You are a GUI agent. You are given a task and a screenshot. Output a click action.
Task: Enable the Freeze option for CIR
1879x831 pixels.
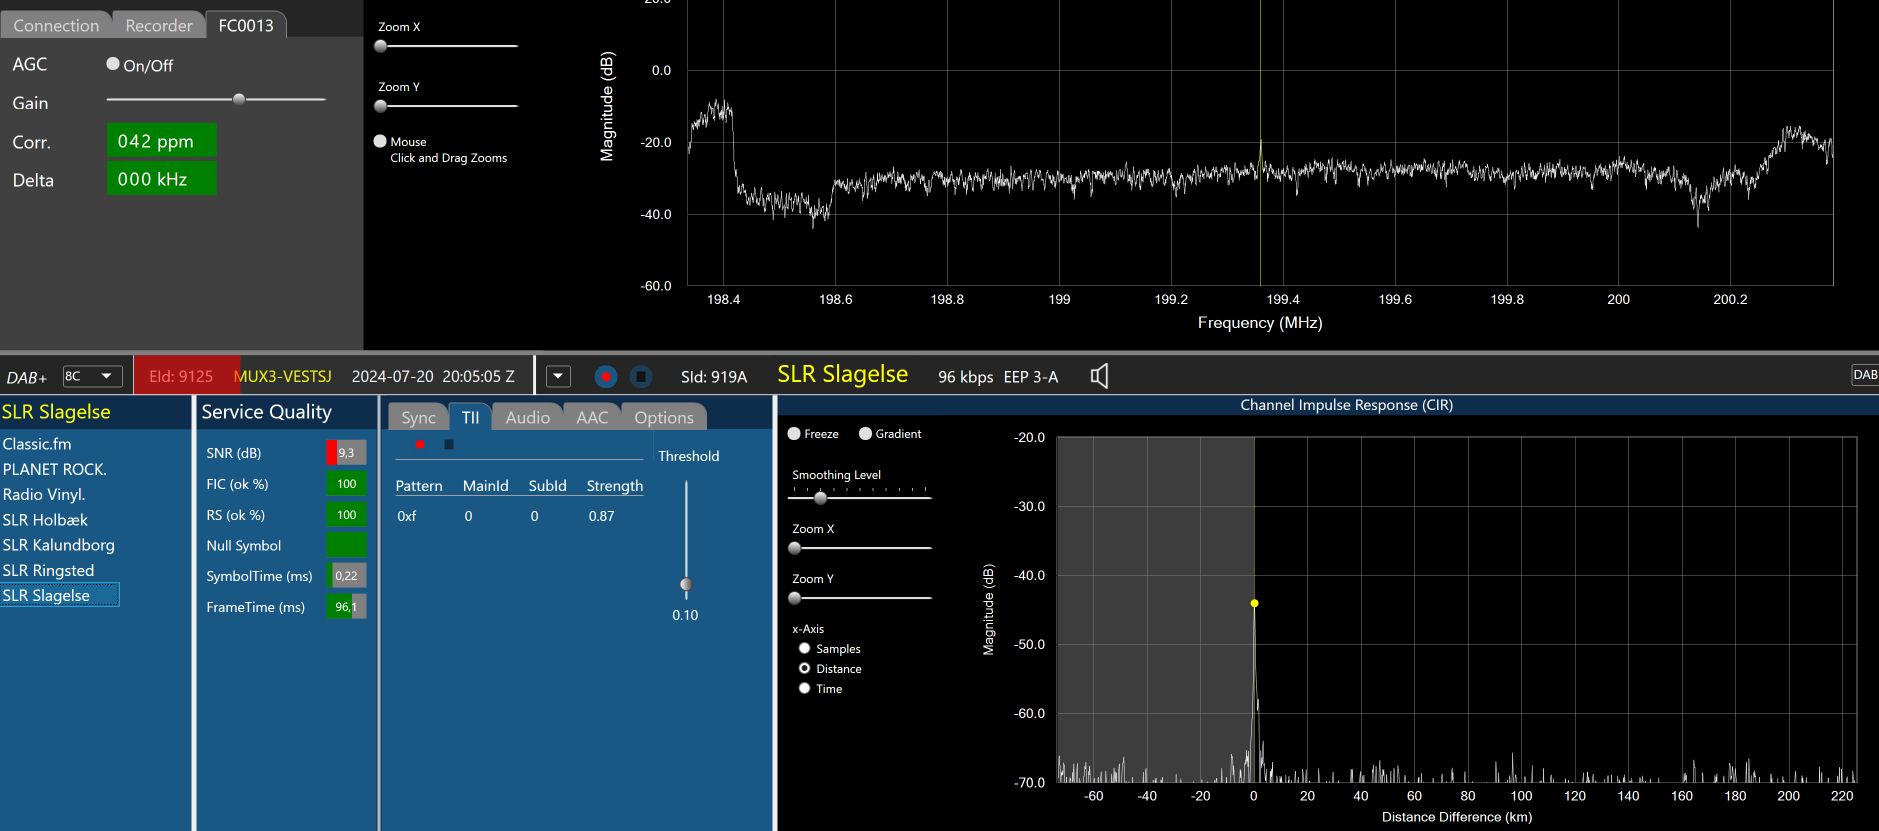tap(794, 434)
